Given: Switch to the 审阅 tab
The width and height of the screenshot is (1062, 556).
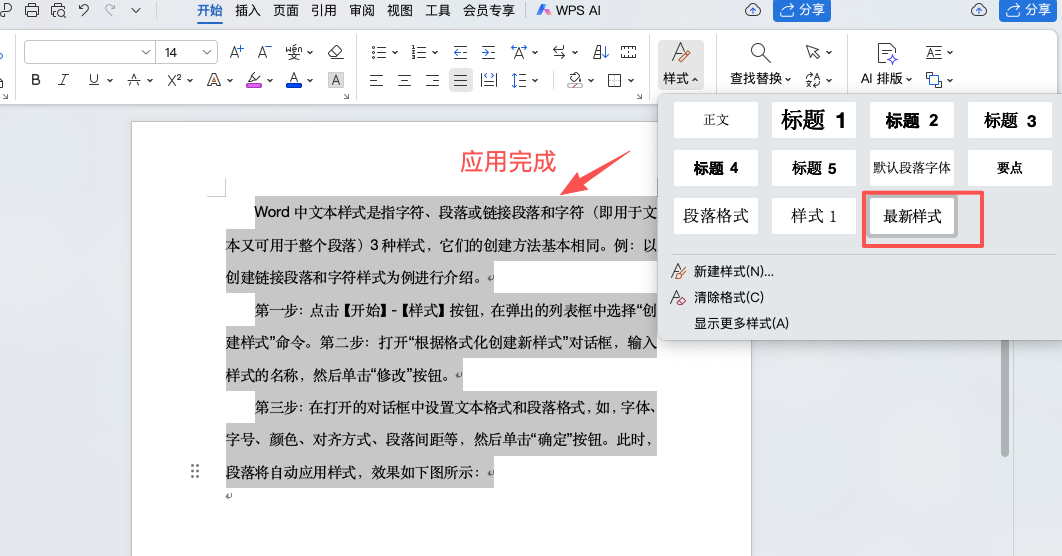Looking at the screenshot, I should point(362,10).
